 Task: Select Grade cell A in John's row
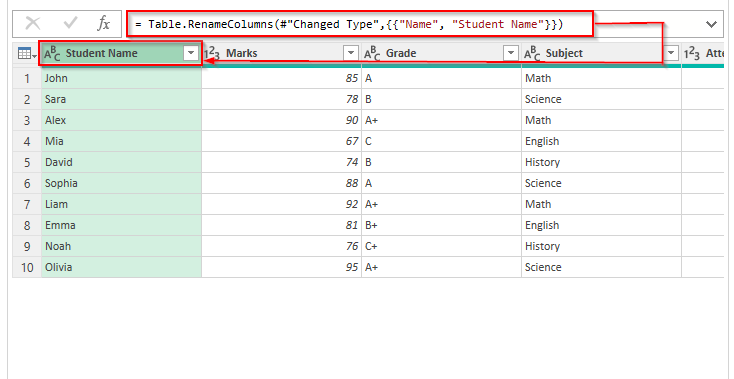(x=441, y=78)
